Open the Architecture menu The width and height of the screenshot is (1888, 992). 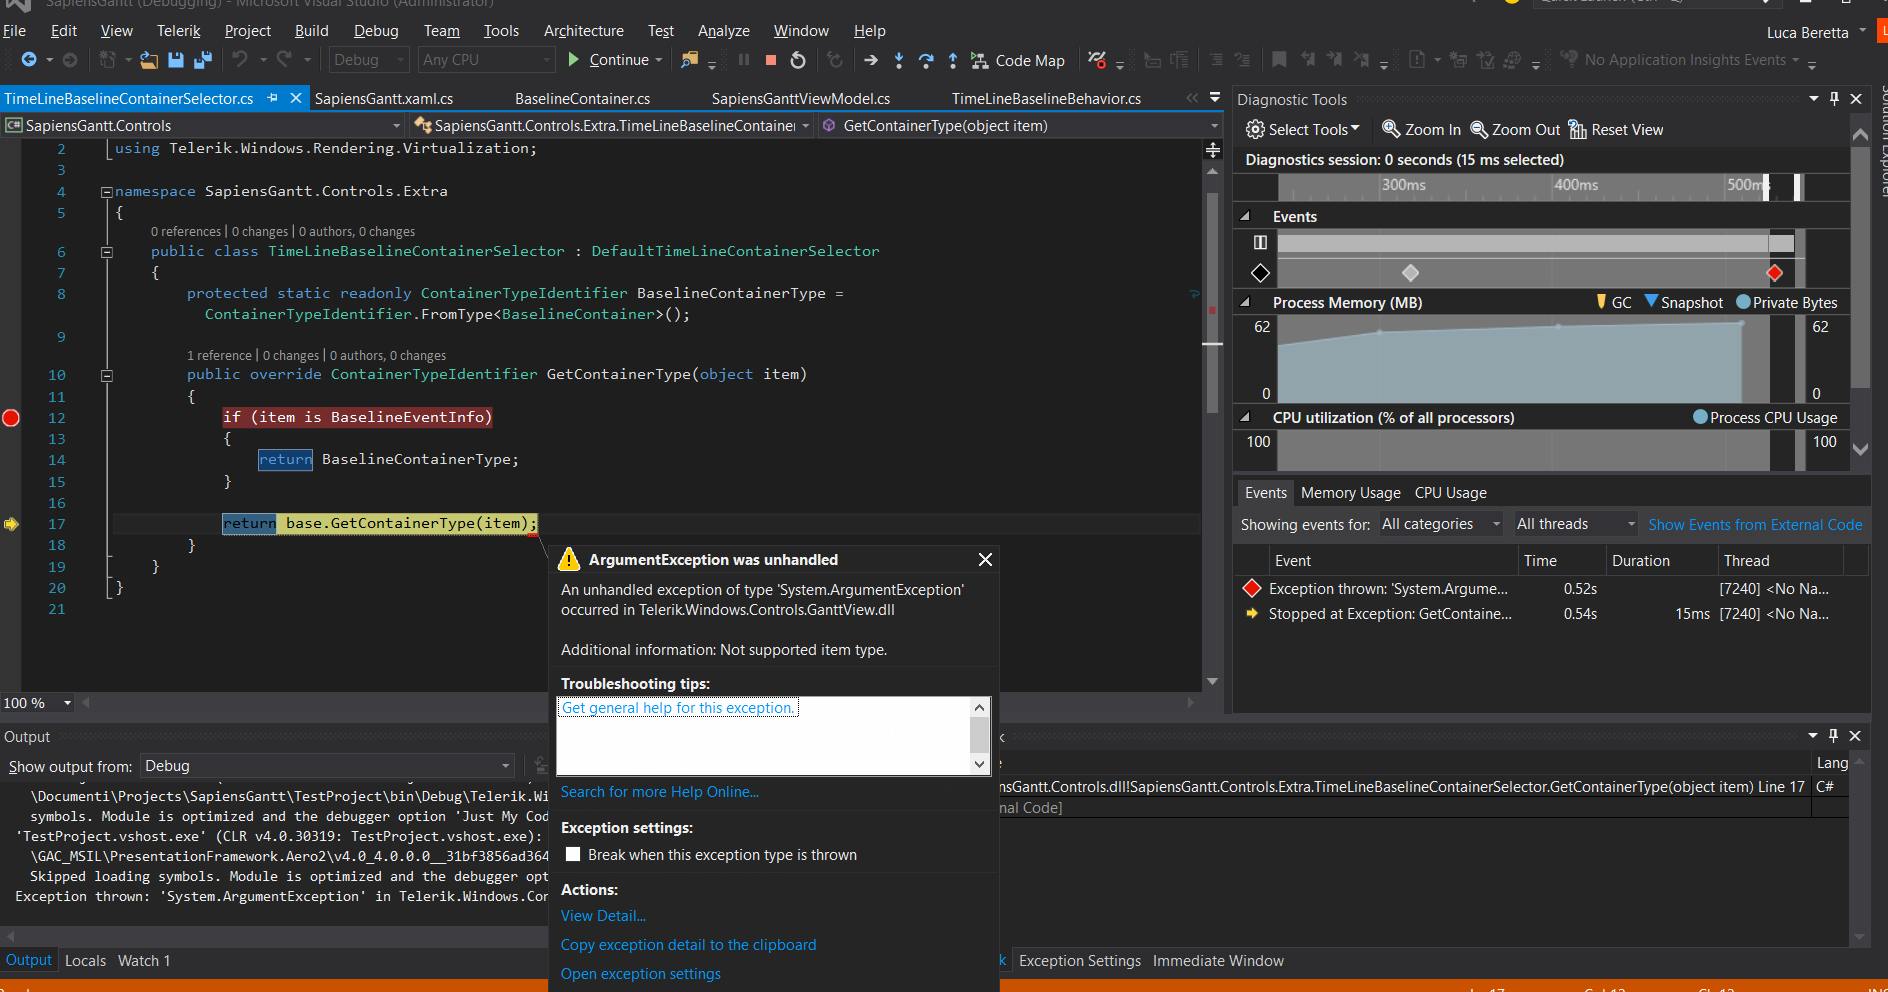point(583,31)
